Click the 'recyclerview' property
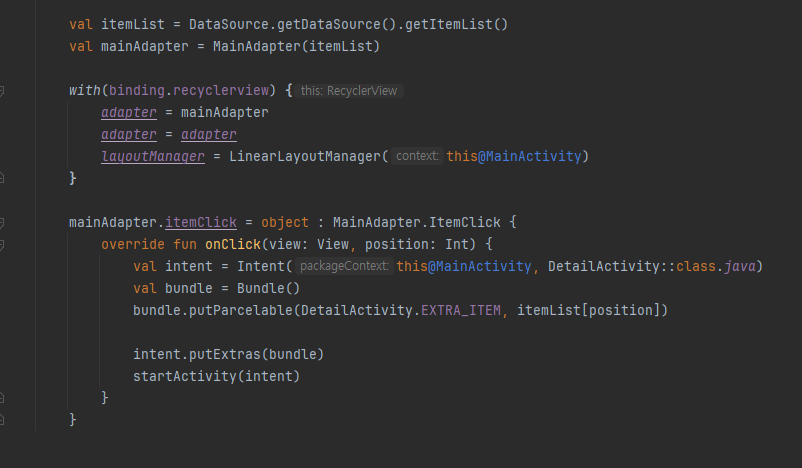The image size is (802, 468). coord(221,91)
